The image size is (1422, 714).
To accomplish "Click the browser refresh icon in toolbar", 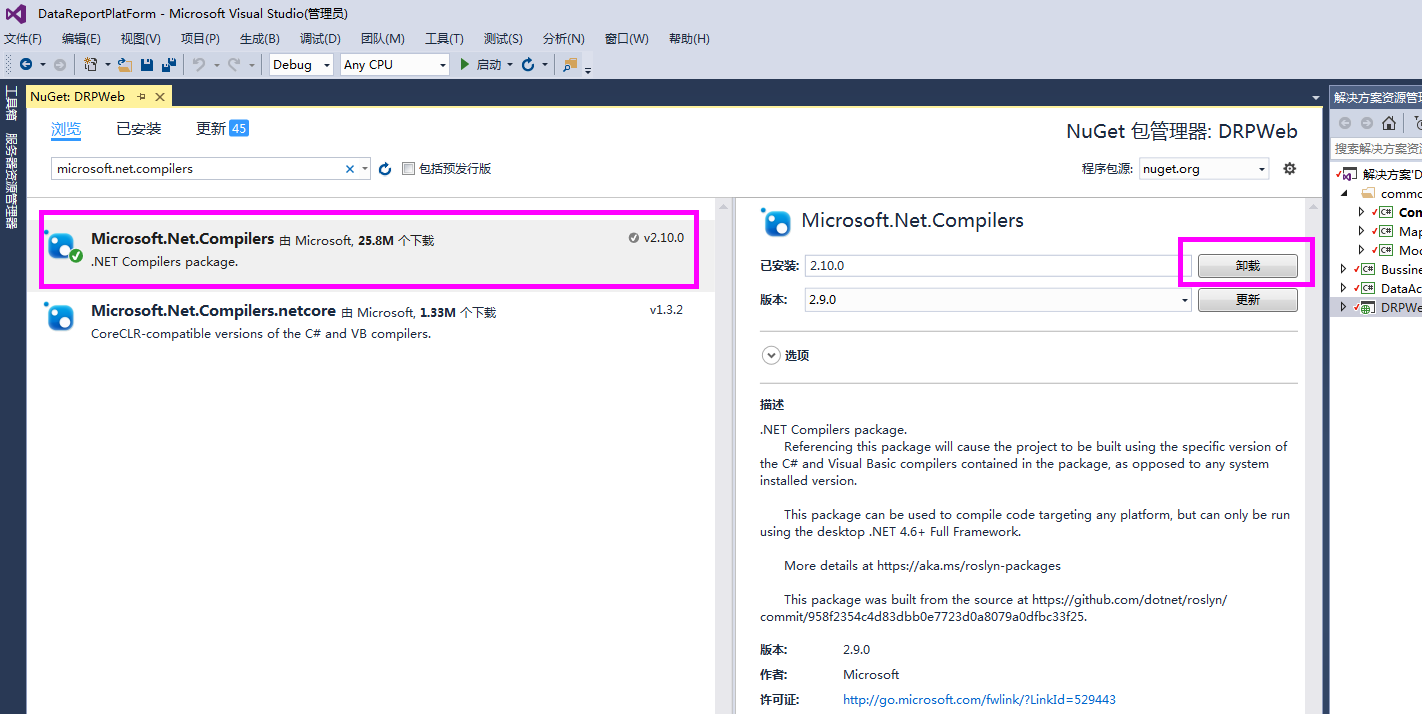I will 528,64.
